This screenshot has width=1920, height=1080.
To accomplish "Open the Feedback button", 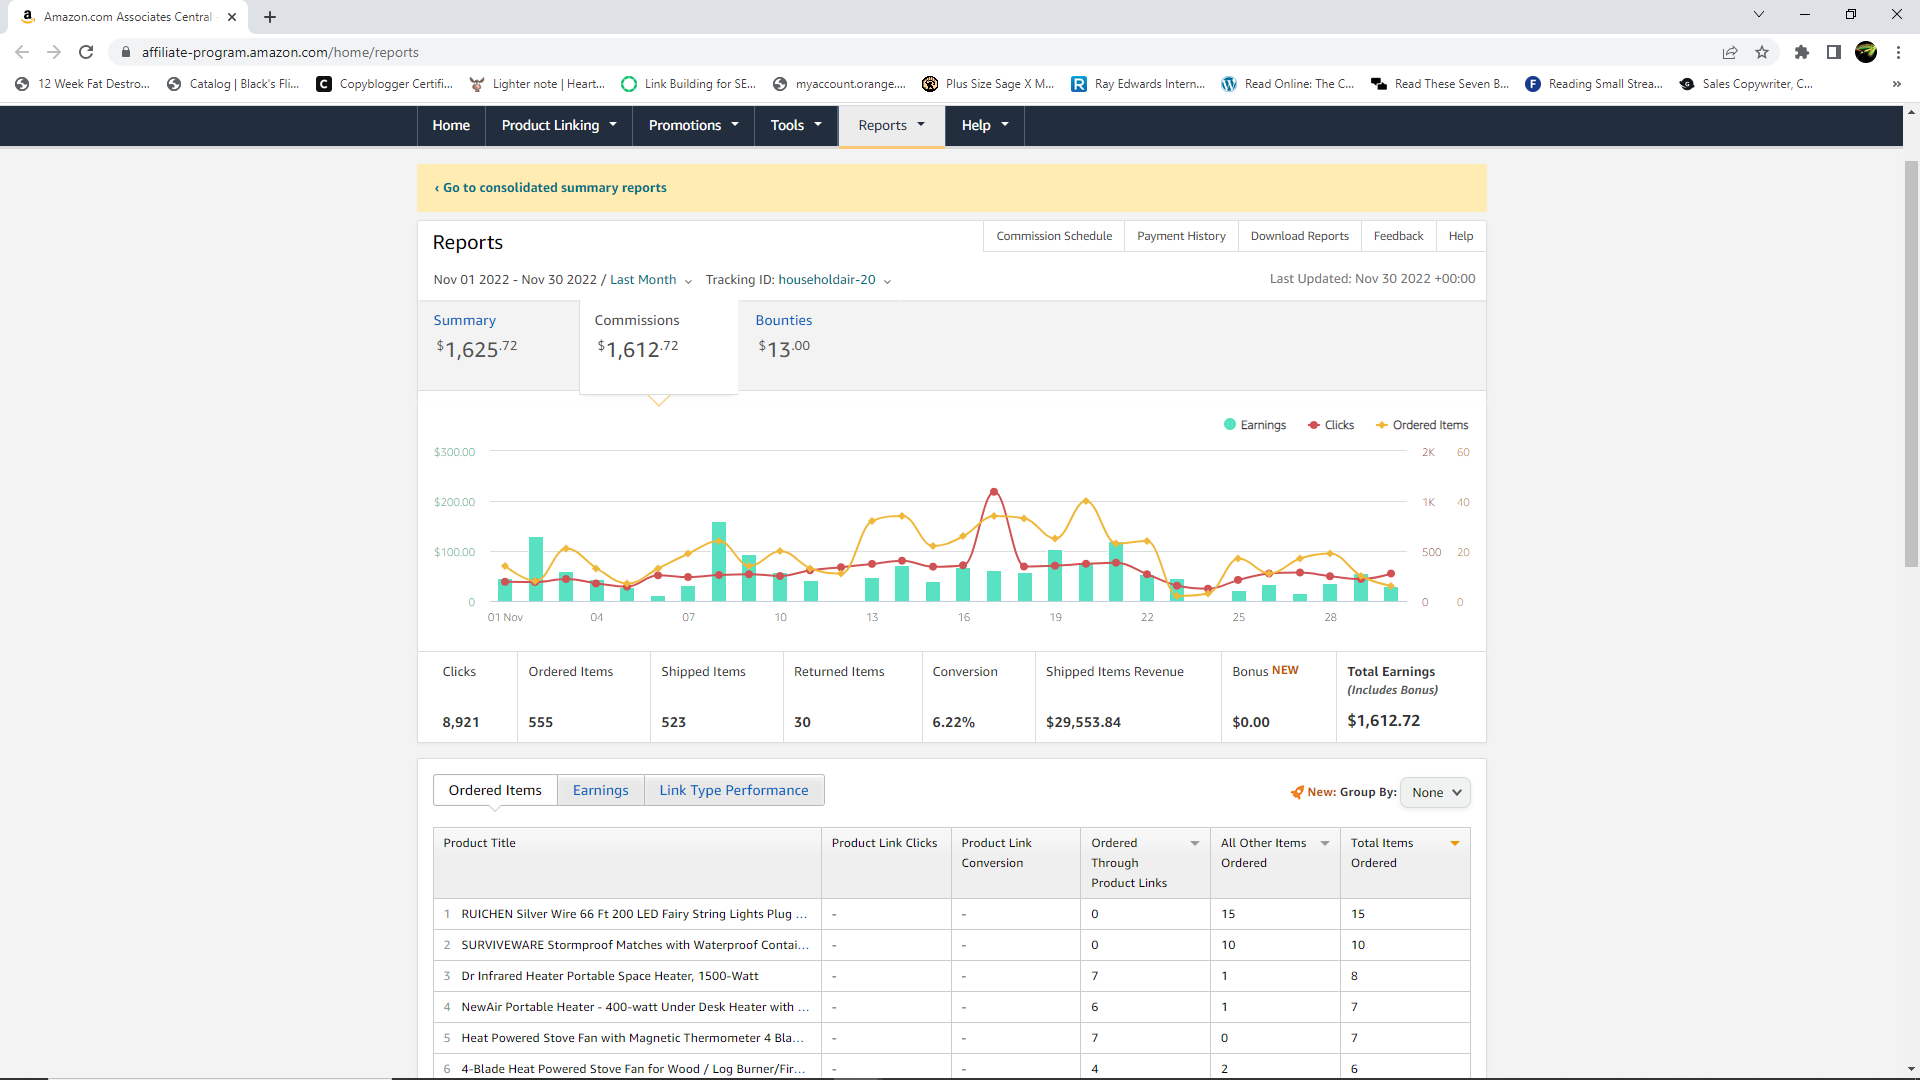I will tap(1398, 236).
